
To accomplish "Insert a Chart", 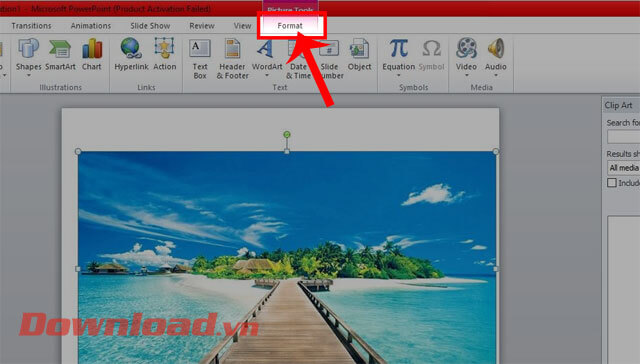I will click(92, 56).
